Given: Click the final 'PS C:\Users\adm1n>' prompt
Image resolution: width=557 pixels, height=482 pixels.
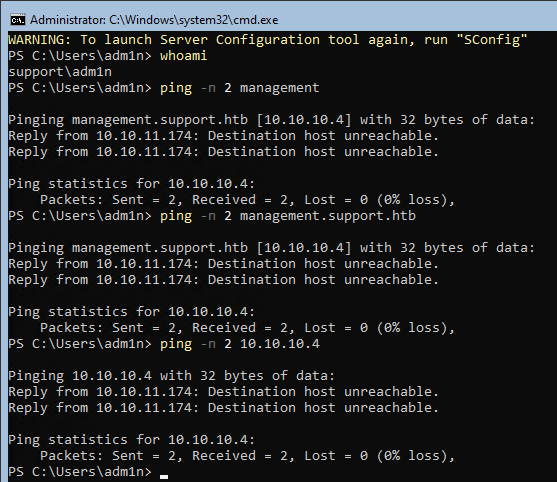Looking at the screenshot, I should pos(80,472).
